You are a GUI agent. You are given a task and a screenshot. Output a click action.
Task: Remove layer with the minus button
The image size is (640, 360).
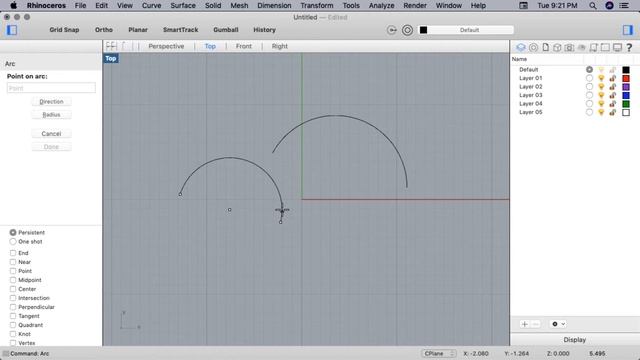(x=536, y=324)
